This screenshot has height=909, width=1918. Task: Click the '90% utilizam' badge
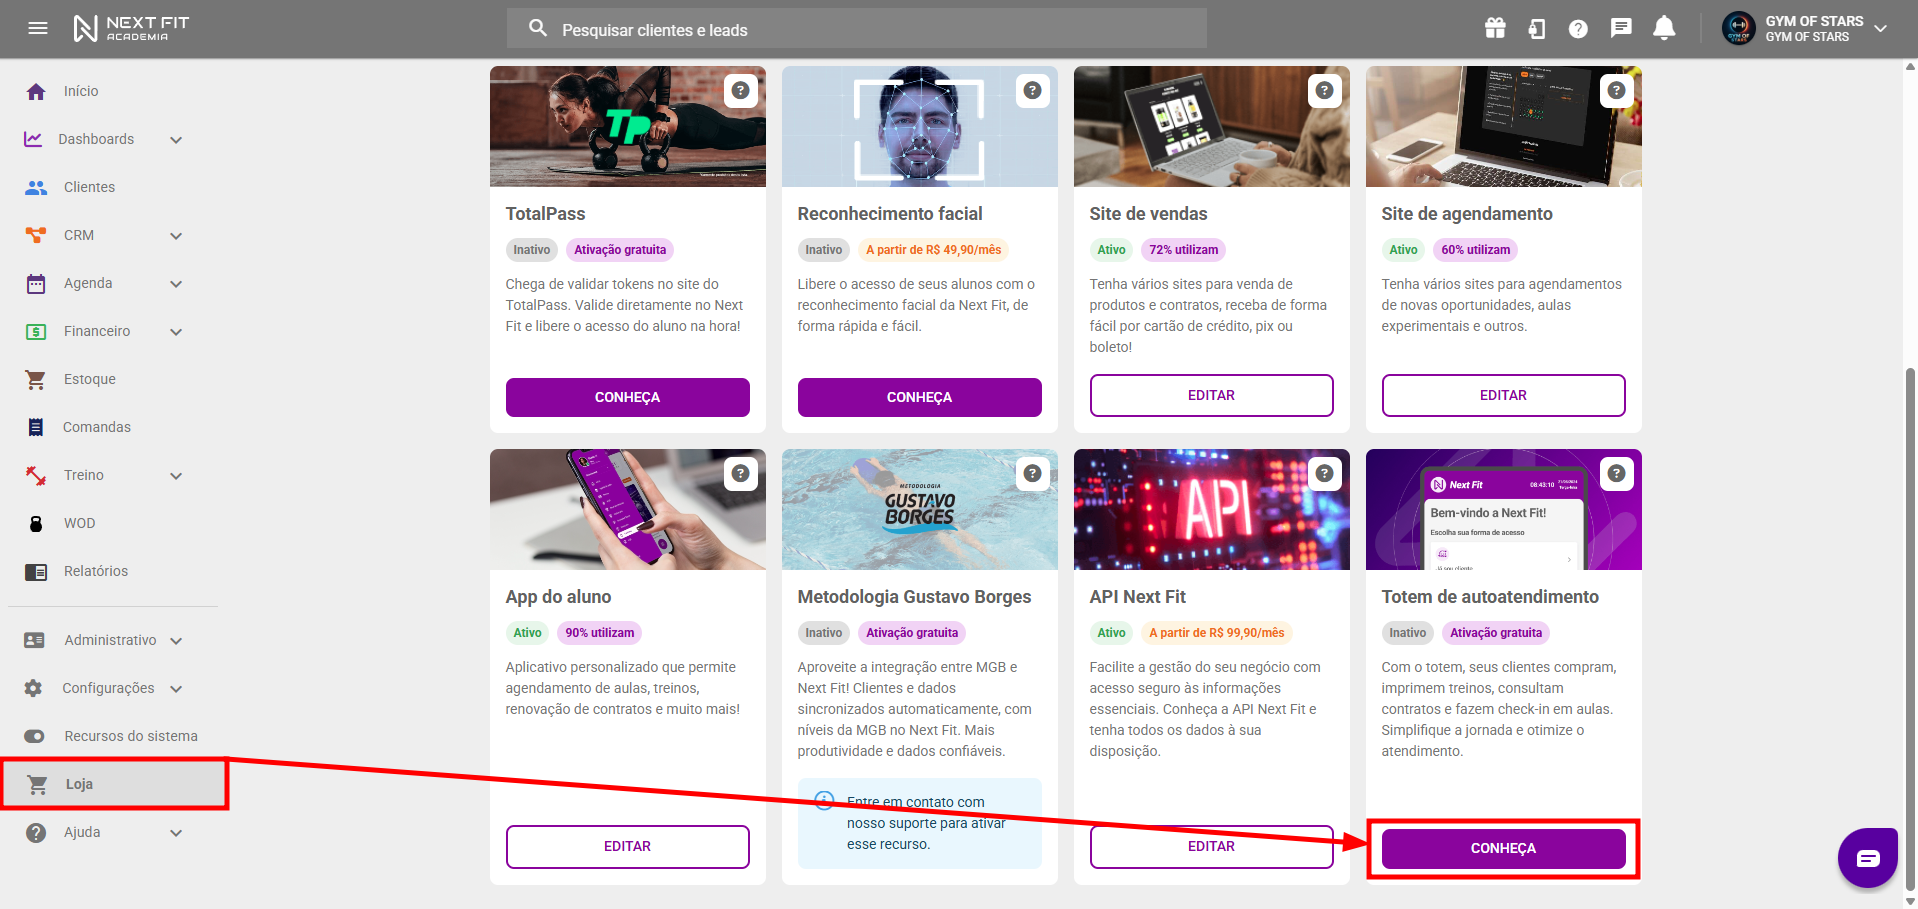[599, 633]
